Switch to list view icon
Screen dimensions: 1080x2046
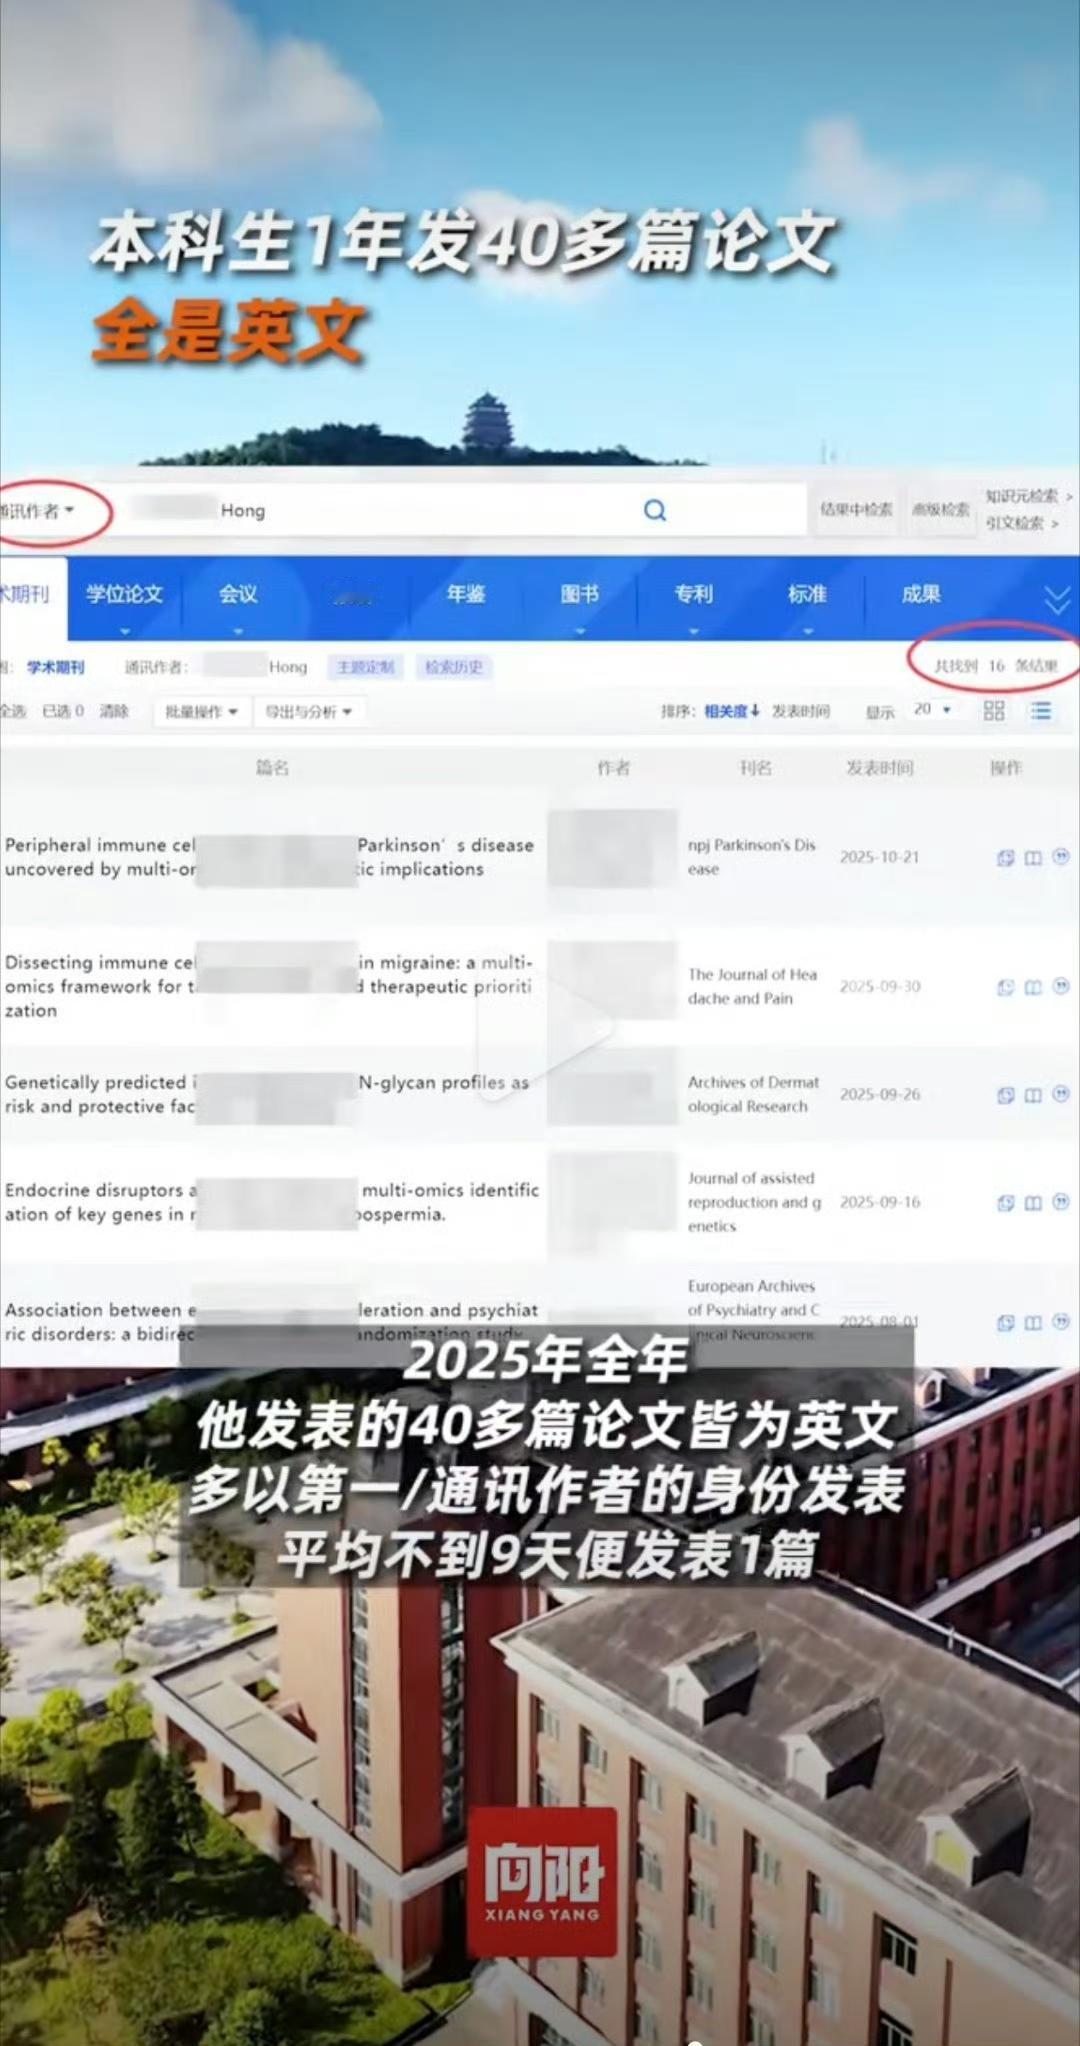[1041, 710]
